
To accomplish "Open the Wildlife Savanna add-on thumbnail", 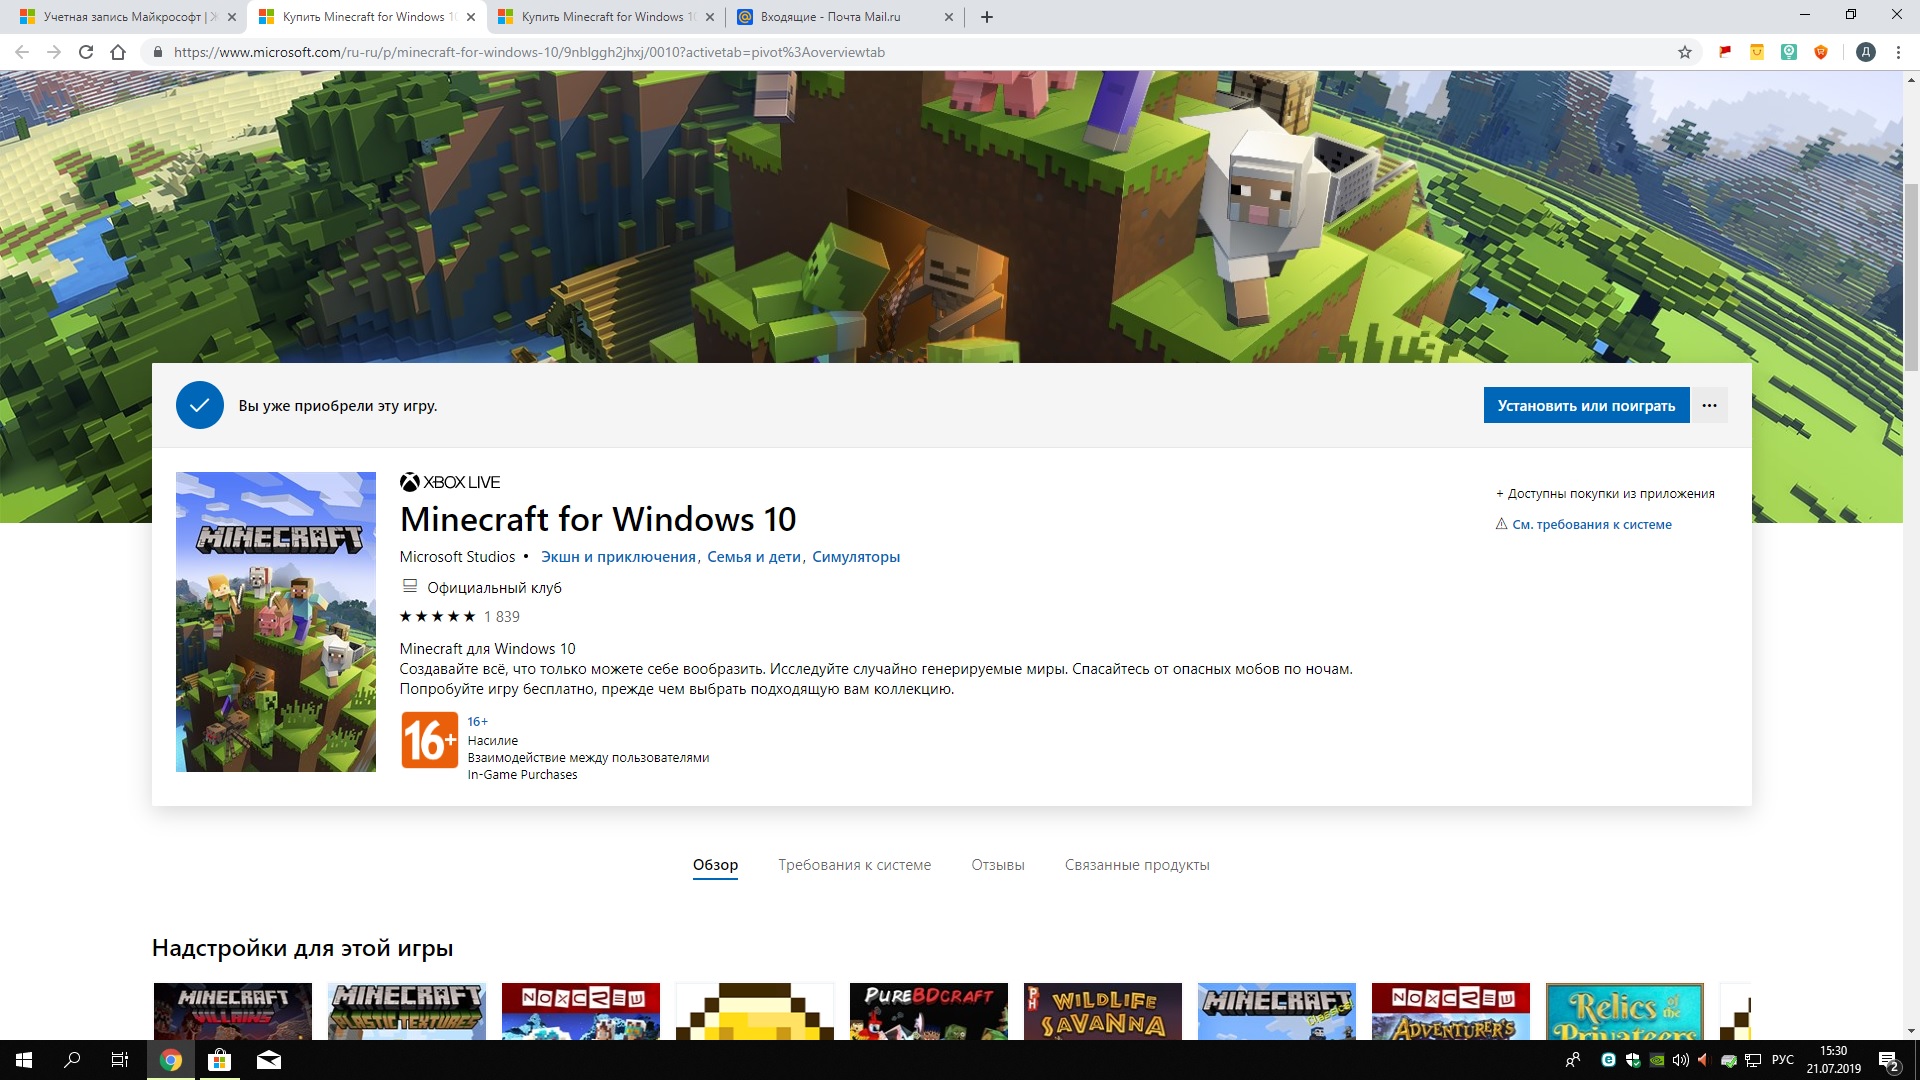I will (1103, 1011).
